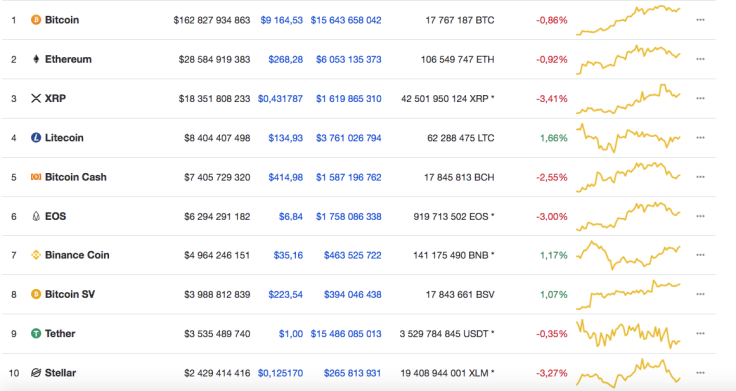The height and width of the screenshot is (391, 736).
Task: Expand the ellipsis menu for Bitcoin Cash
Action: point(700,177)
